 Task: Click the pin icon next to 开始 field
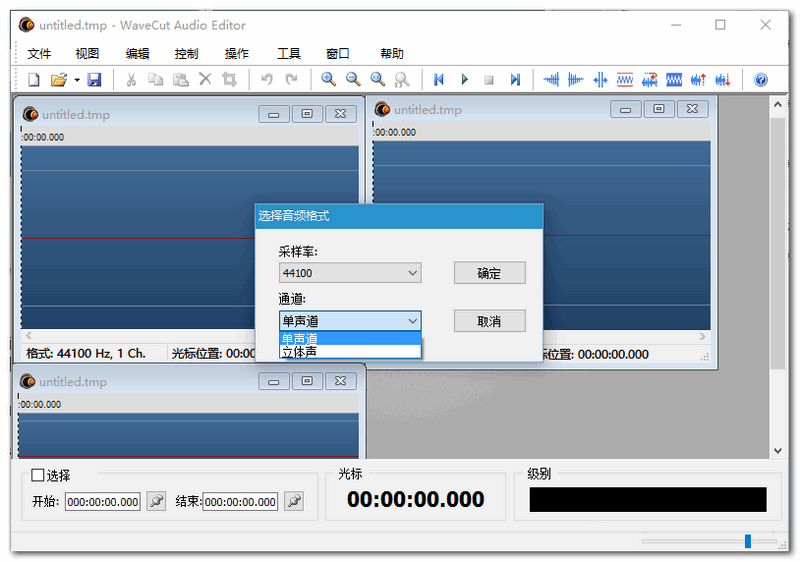156,501
